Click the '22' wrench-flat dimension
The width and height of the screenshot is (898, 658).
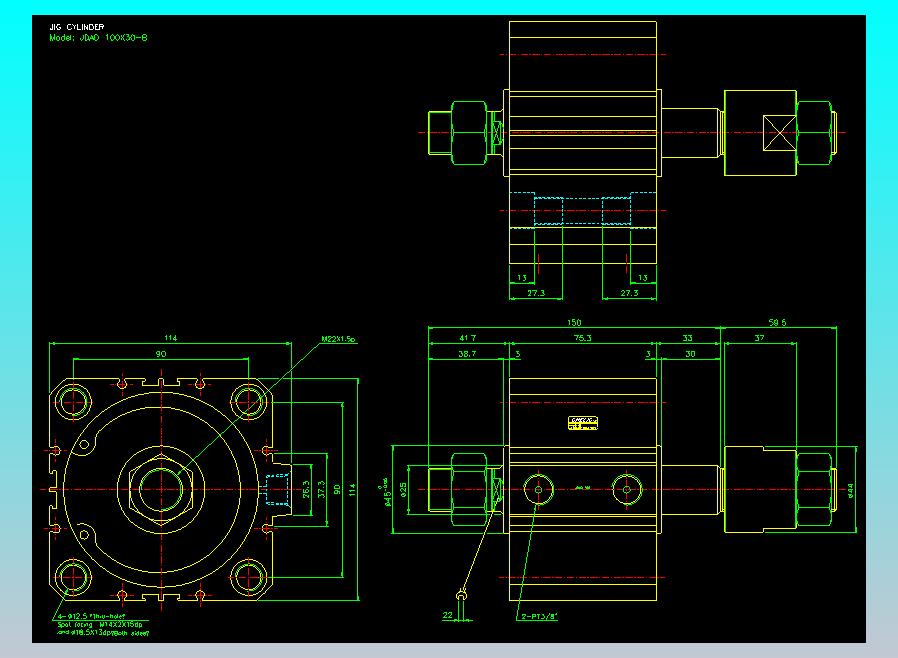[x=447, y=615]
